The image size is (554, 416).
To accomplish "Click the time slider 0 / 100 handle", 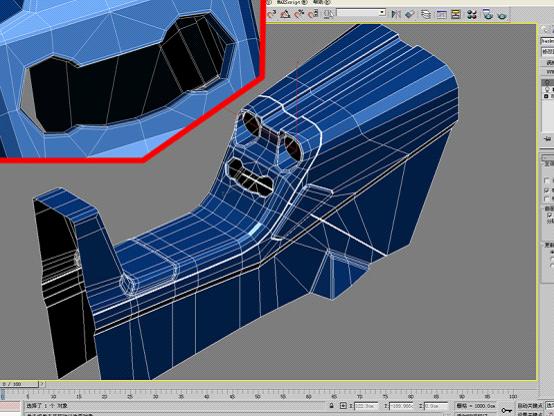I will click(x=19, y=384).
